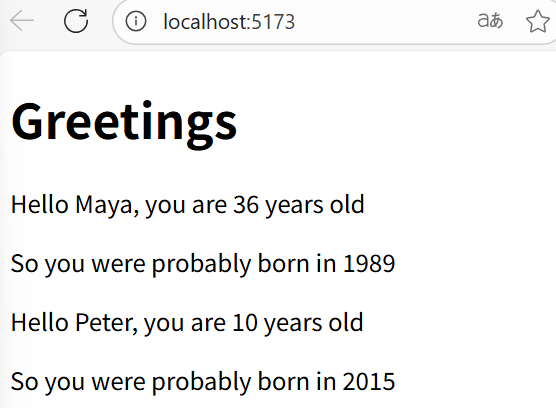Click the year 2015

pyautogui.click(x=369, y=382)
